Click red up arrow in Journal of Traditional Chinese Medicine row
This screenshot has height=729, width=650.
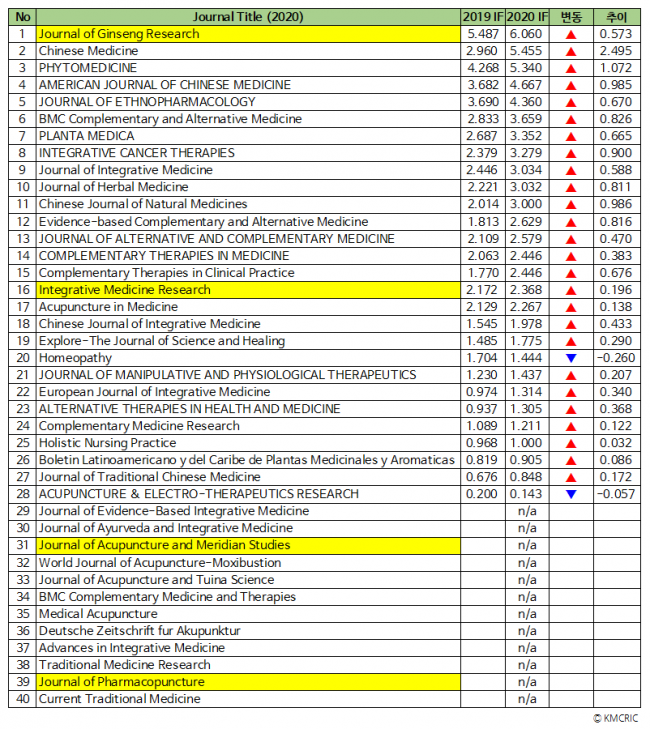[571, 477]
